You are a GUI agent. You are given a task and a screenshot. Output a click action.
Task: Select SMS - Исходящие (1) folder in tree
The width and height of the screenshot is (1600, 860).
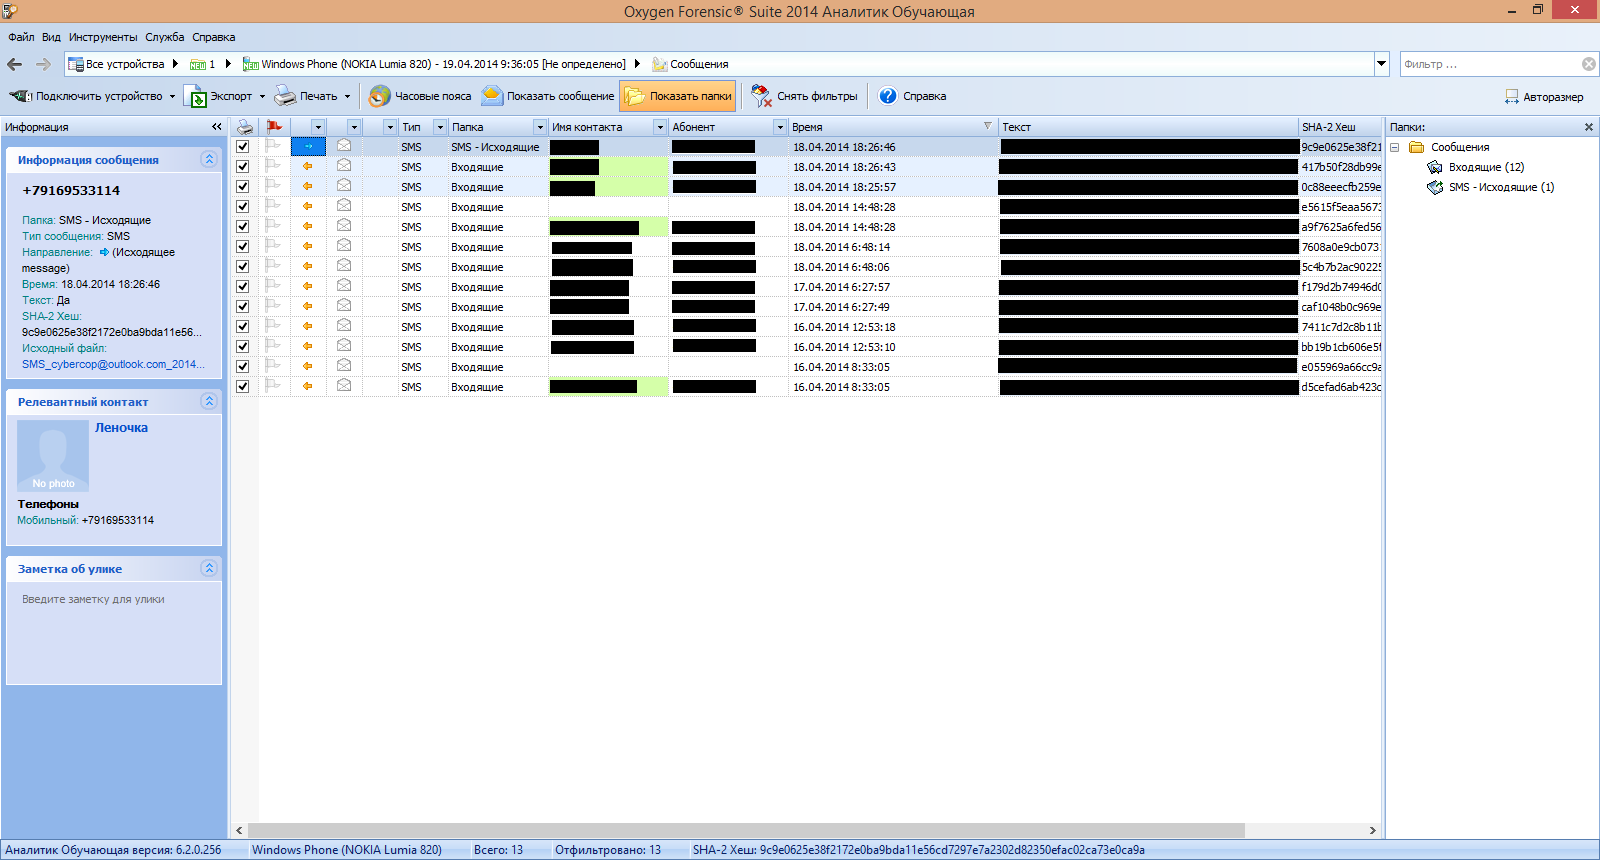click(x=1501, y=187)
